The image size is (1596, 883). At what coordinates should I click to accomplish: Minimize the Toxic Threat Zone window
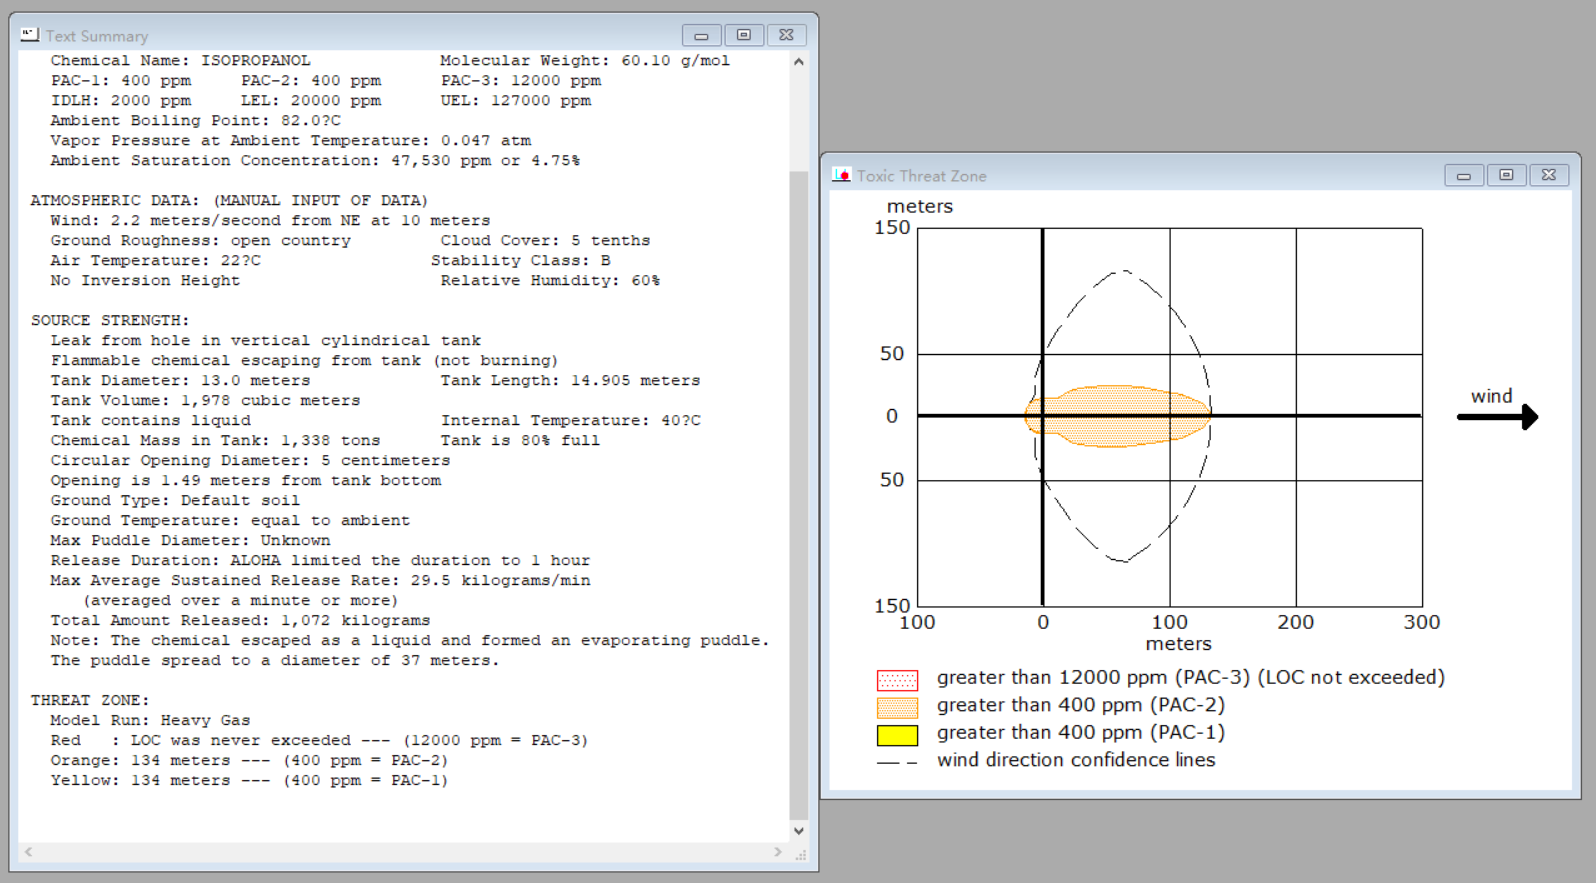1463,175
